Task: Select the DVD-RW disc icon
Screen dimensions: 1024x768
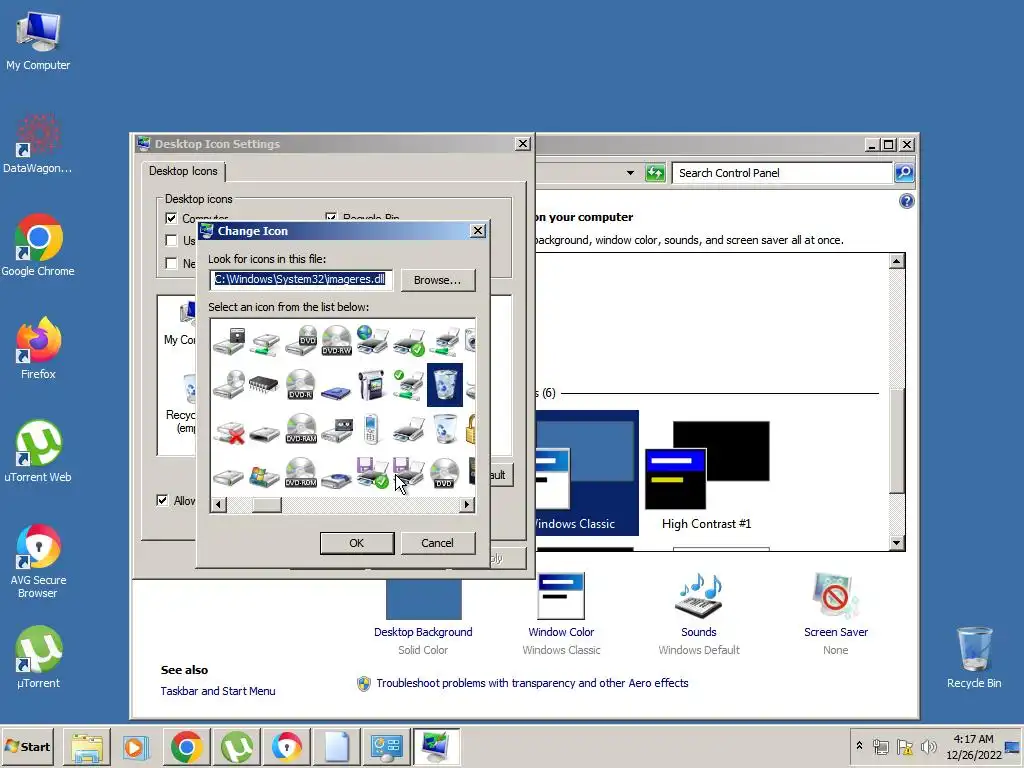Action: click(x=337, y=340)
